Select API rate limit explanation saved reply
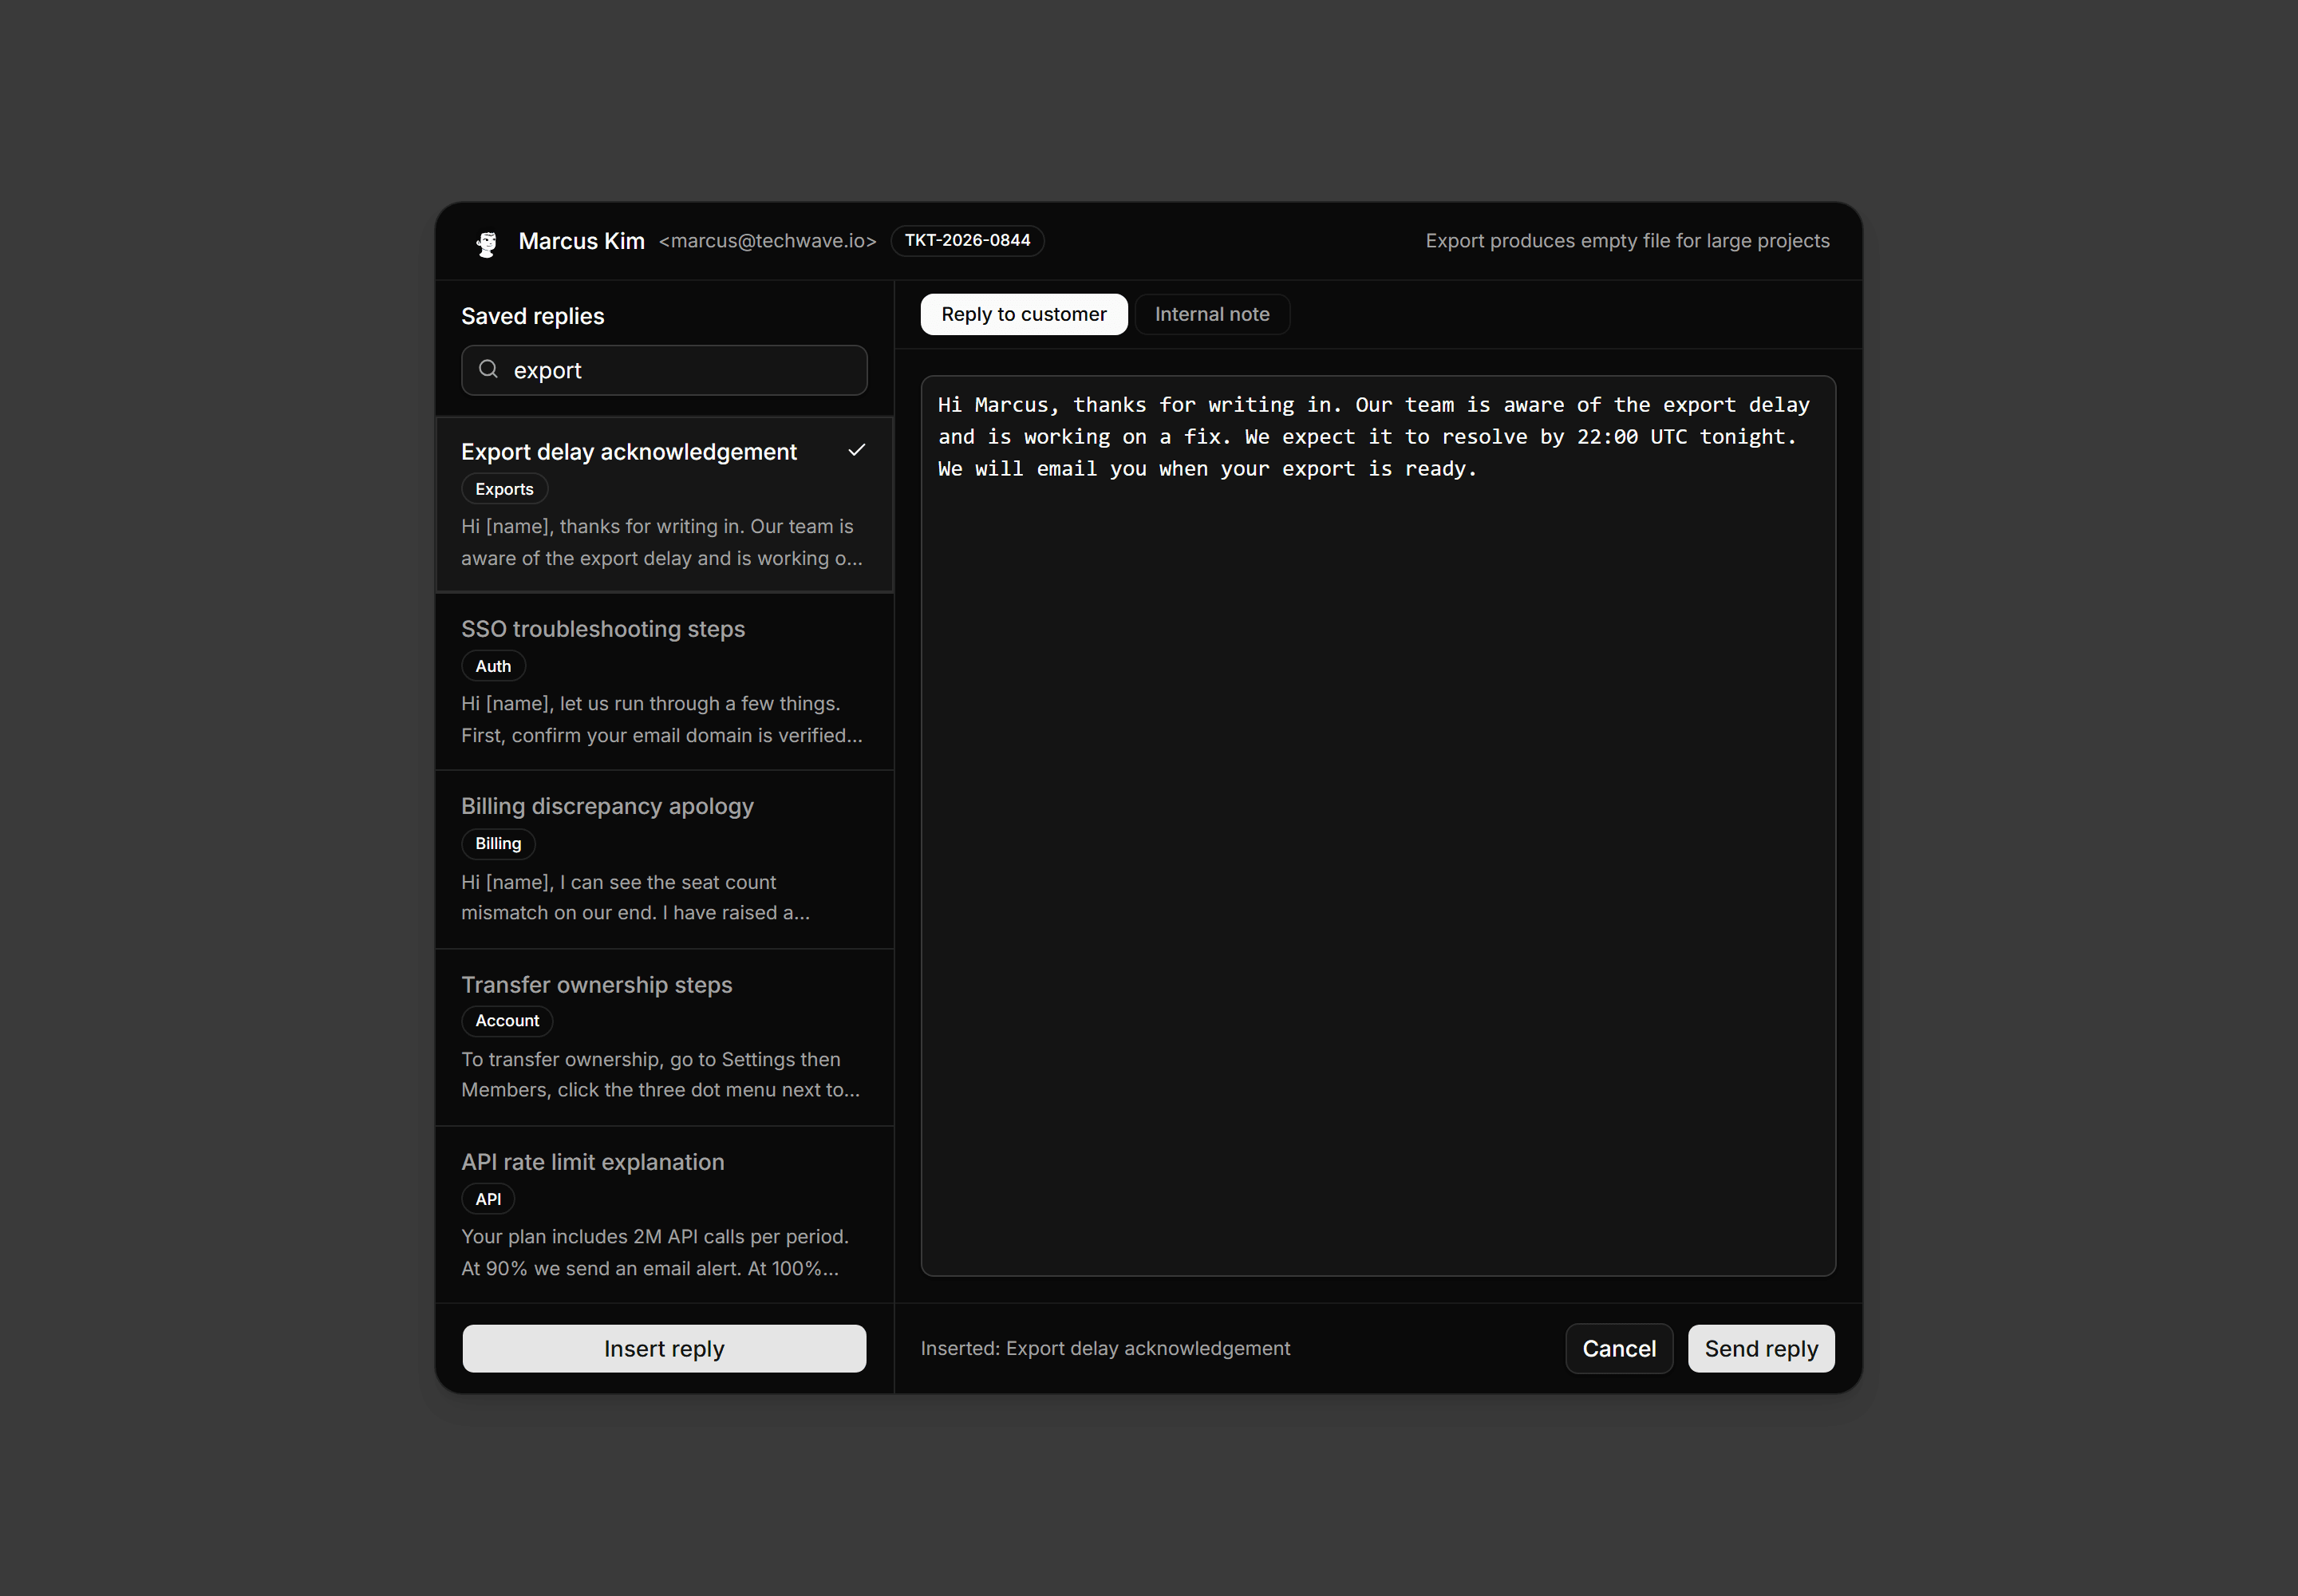 point(664,1214)
